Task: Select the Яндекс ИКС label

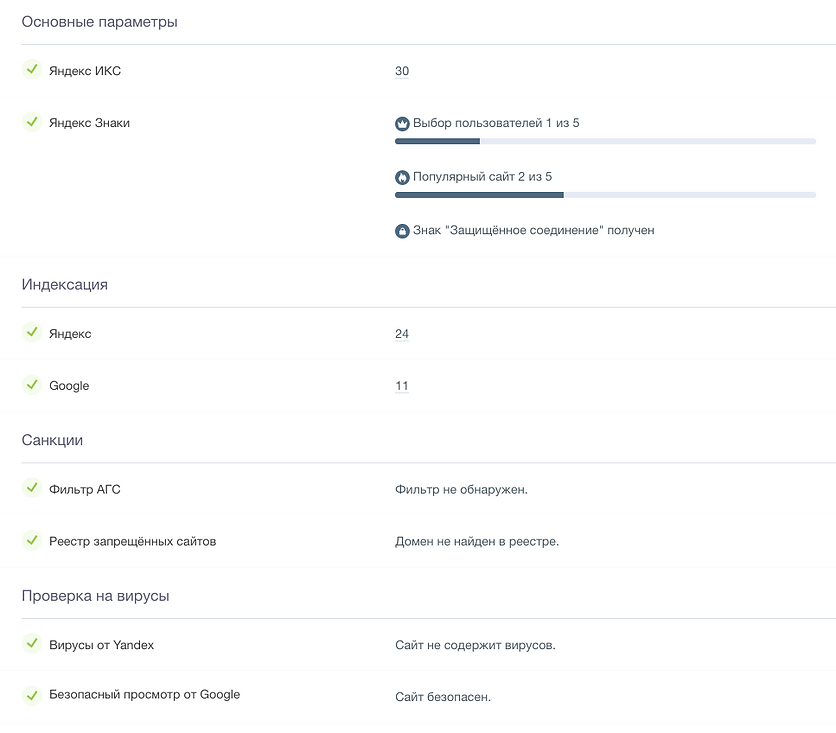Action: [85, 71]
